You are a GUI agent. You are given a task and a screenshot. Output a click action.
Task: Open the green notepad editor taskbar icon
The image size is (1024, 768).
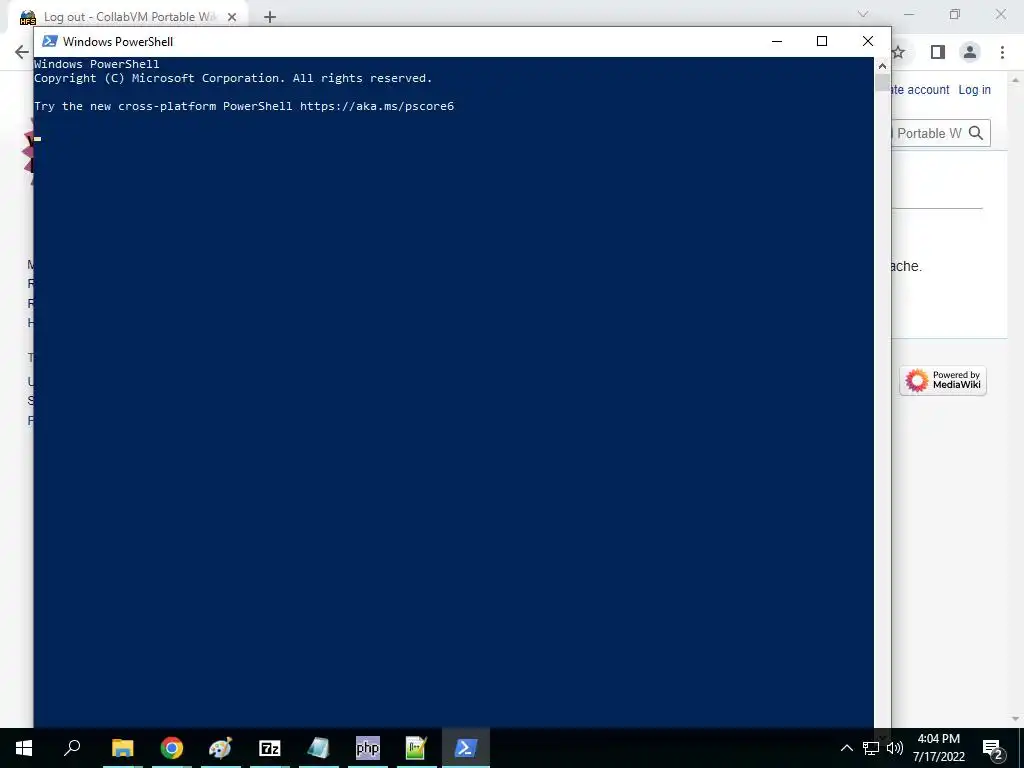coord(416,748)
